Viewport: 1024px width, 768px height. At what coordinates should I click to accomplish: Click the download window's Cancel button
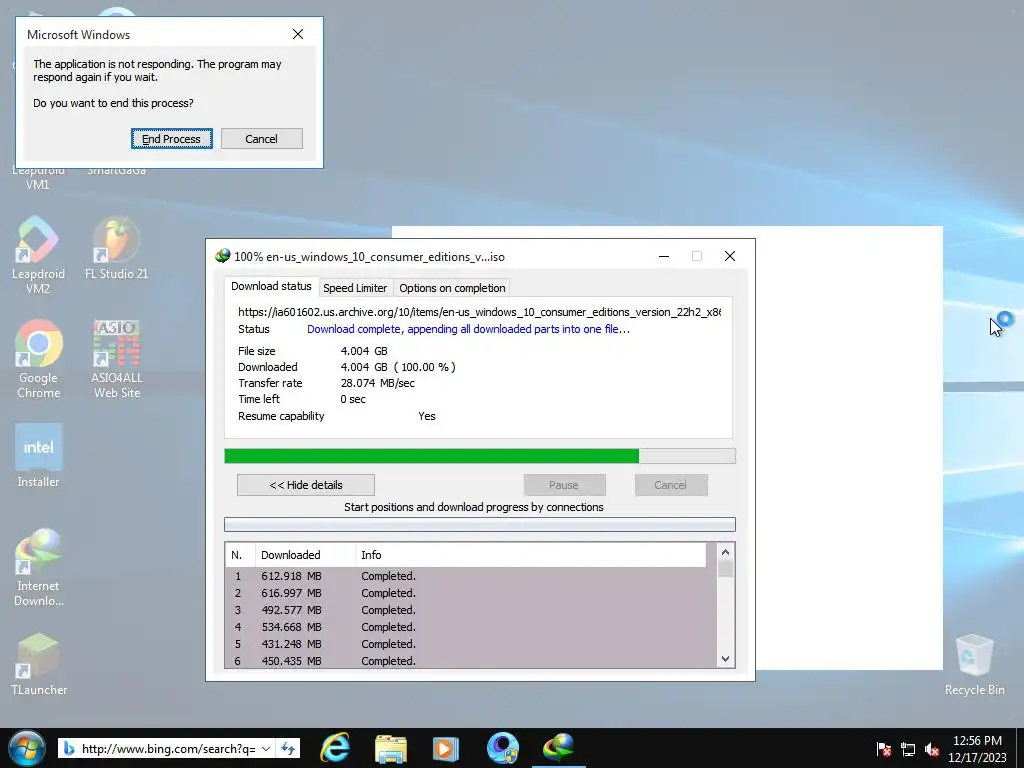(x=671, y=485)
